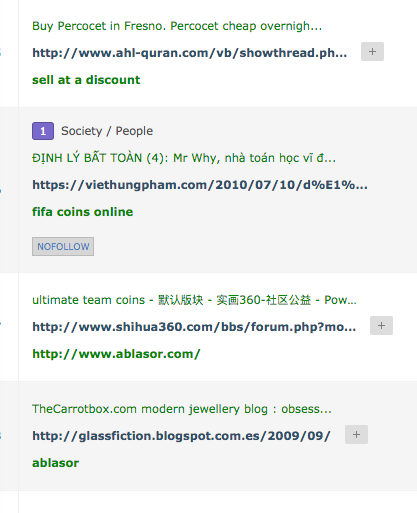
Task: Click the 'sell at a discount' anchor text
Action: click(x=86, y=80)
